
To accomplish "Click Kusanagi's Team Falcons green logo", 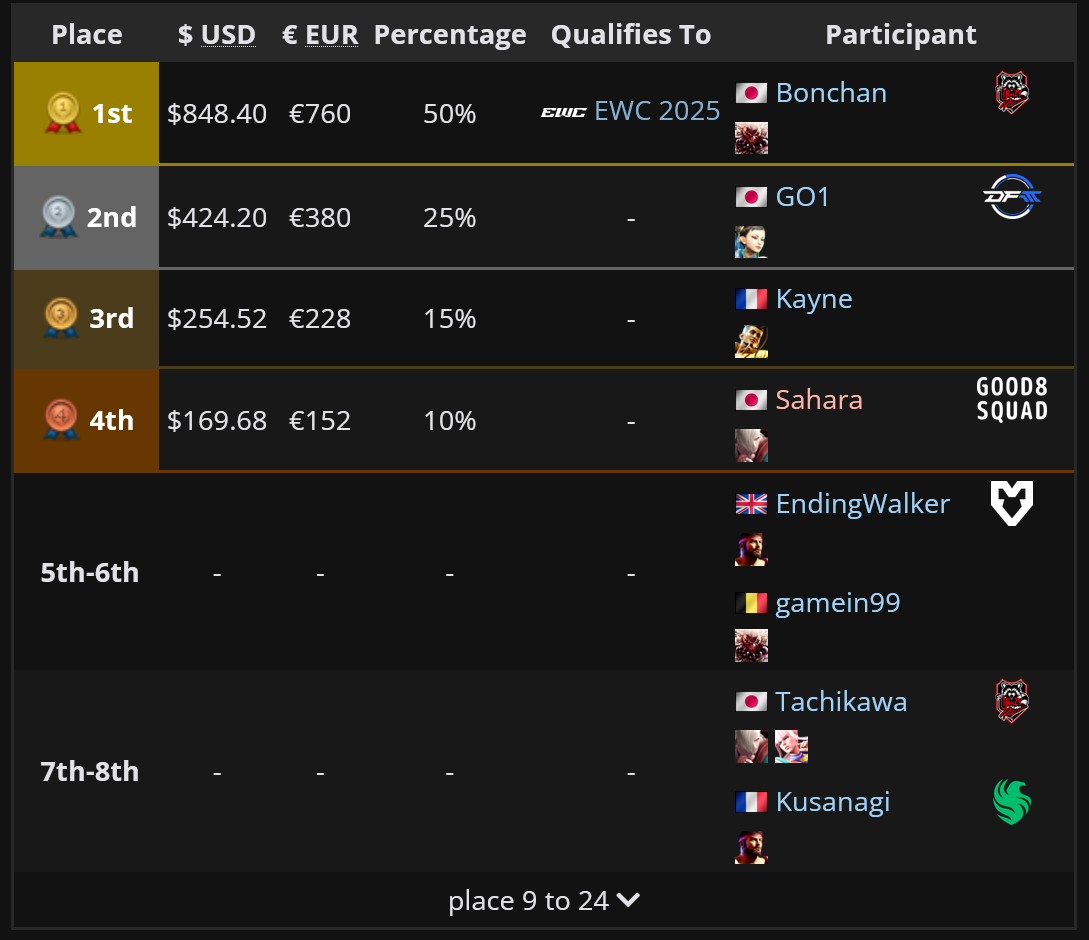I will [1012, 802].
